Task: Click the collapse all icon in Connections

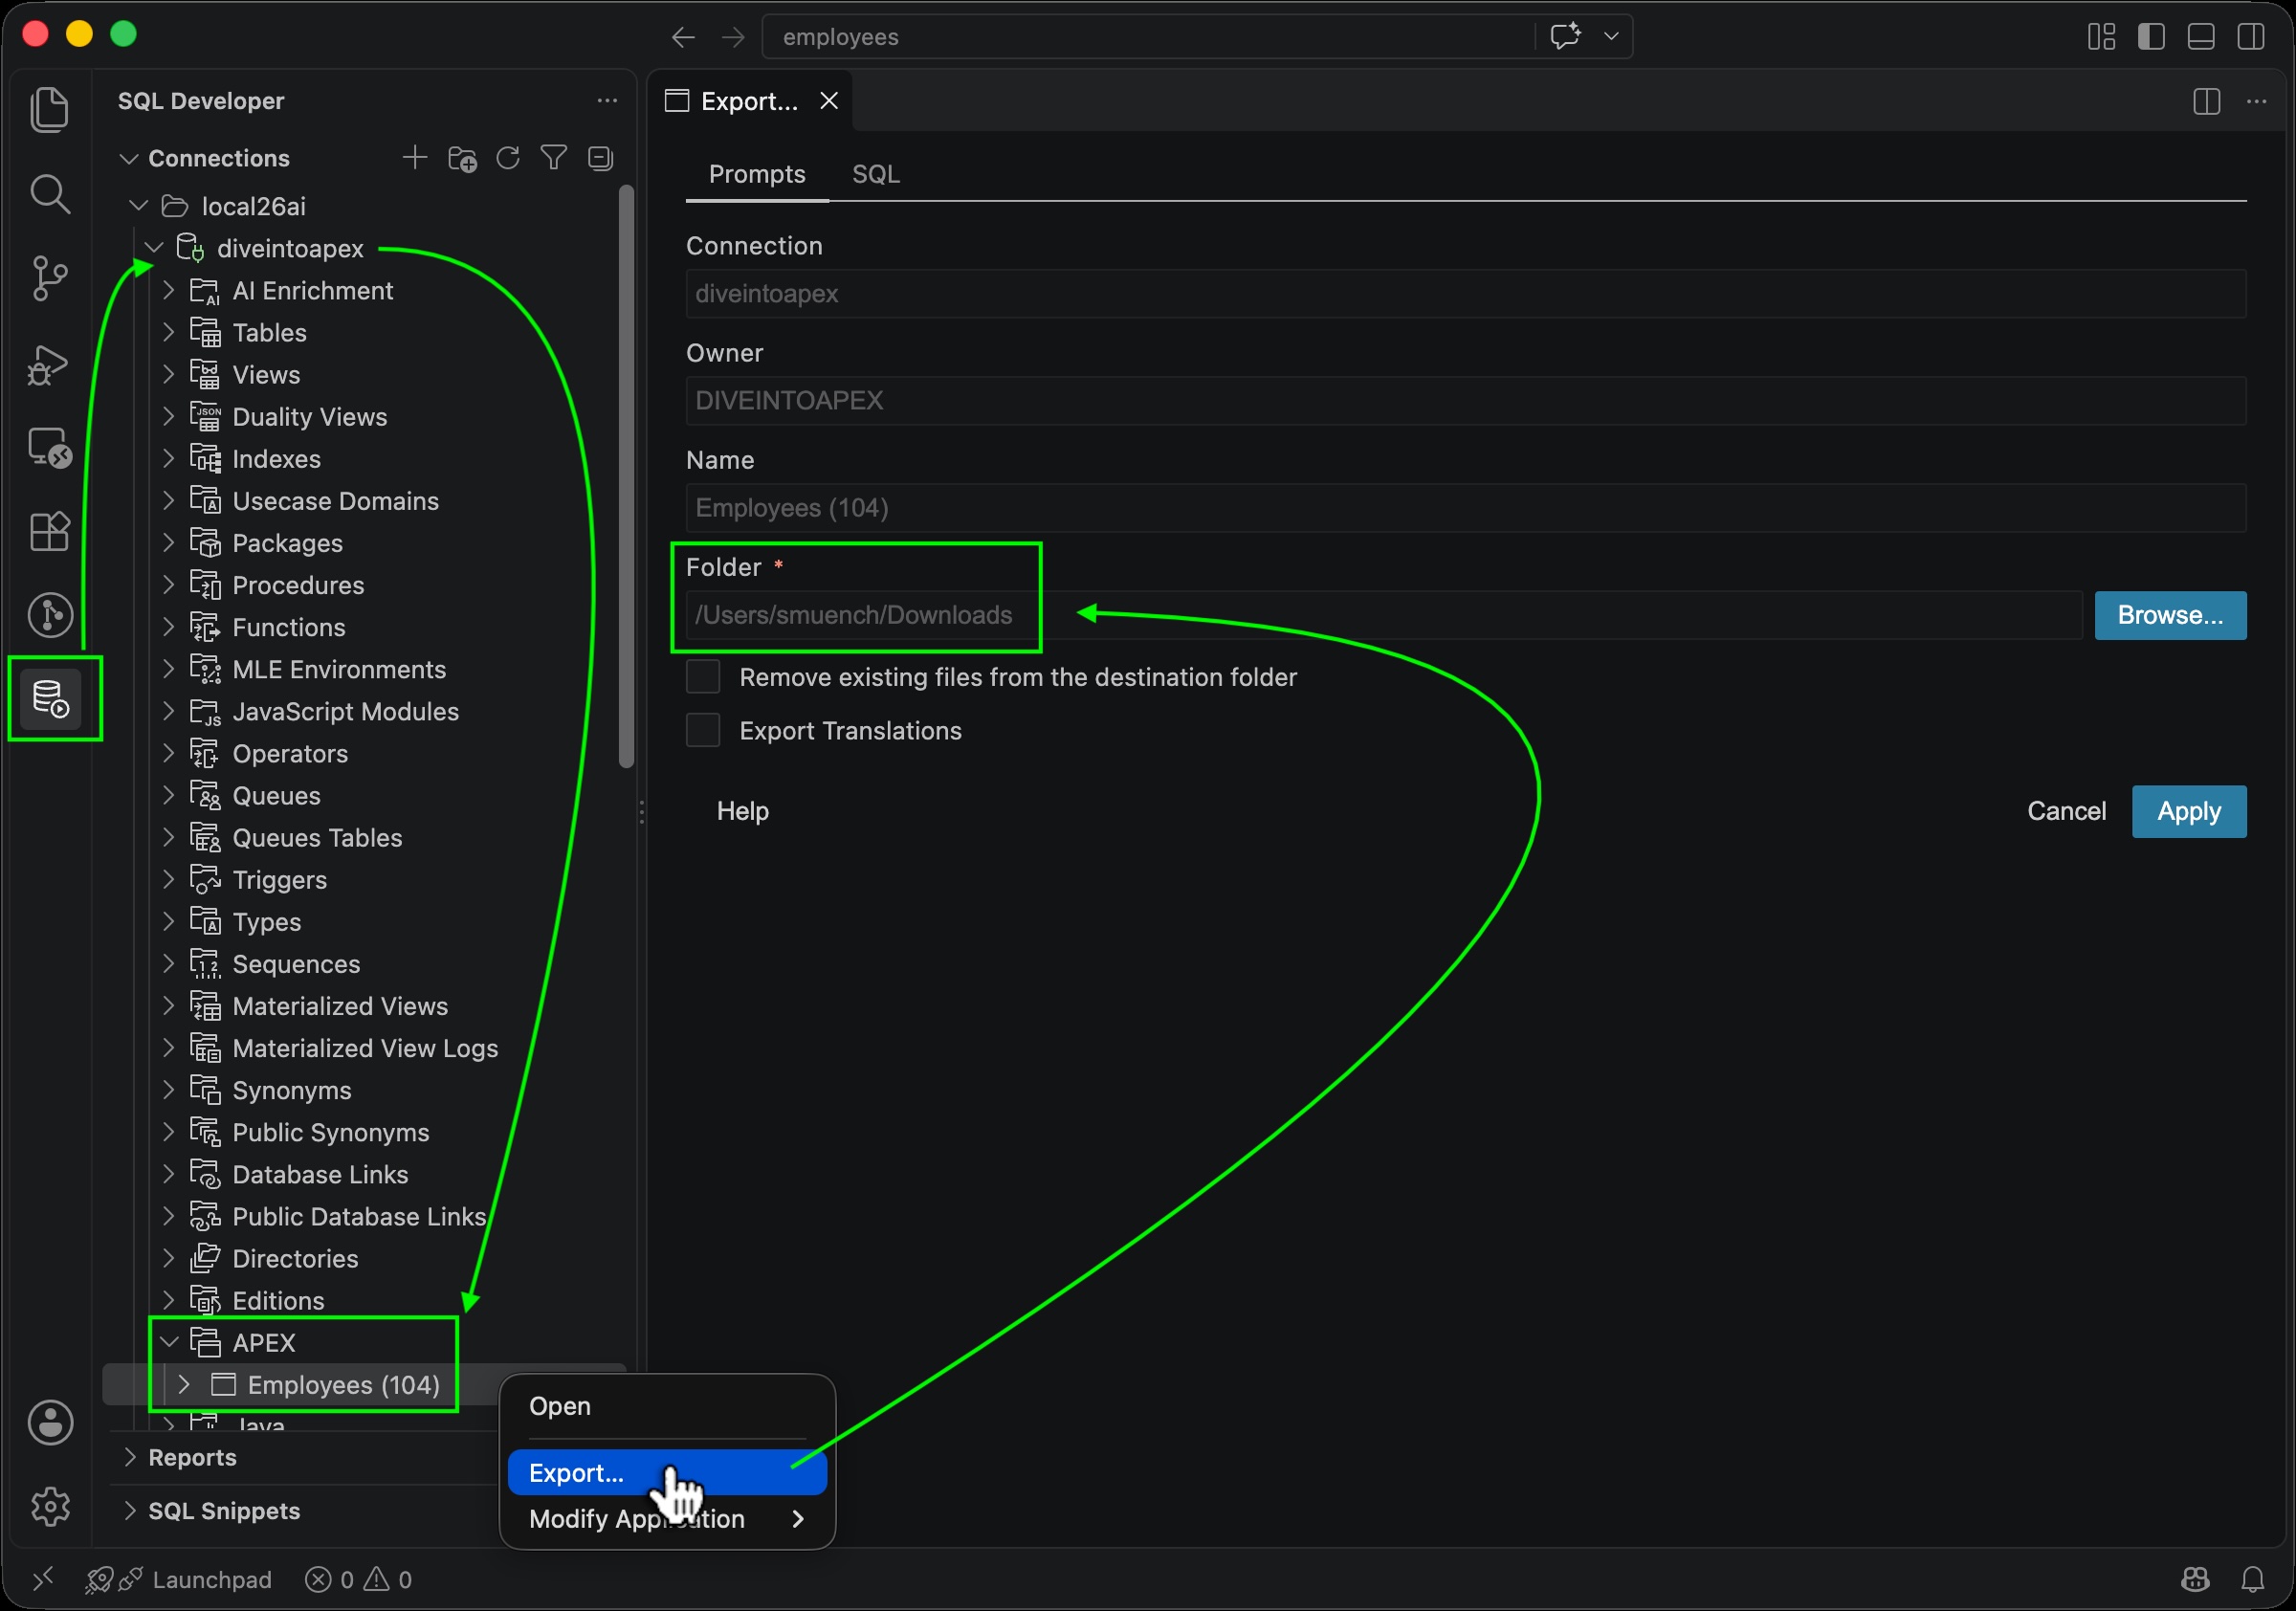Action: 600,157
